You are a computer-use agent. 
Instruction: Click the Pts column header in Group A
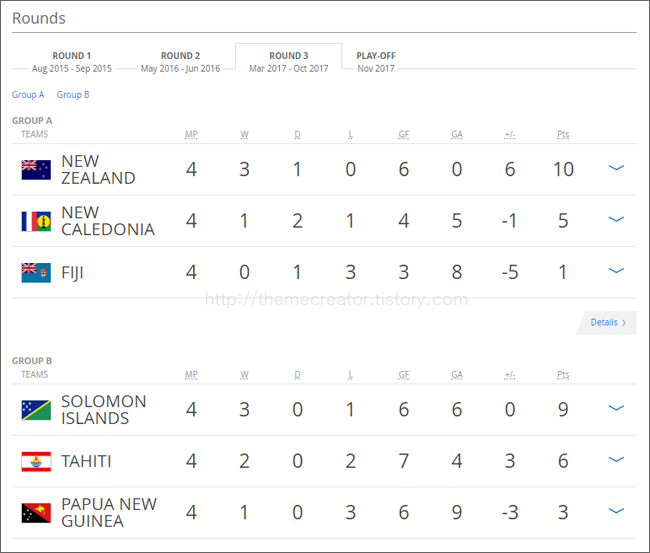[563, 134]
